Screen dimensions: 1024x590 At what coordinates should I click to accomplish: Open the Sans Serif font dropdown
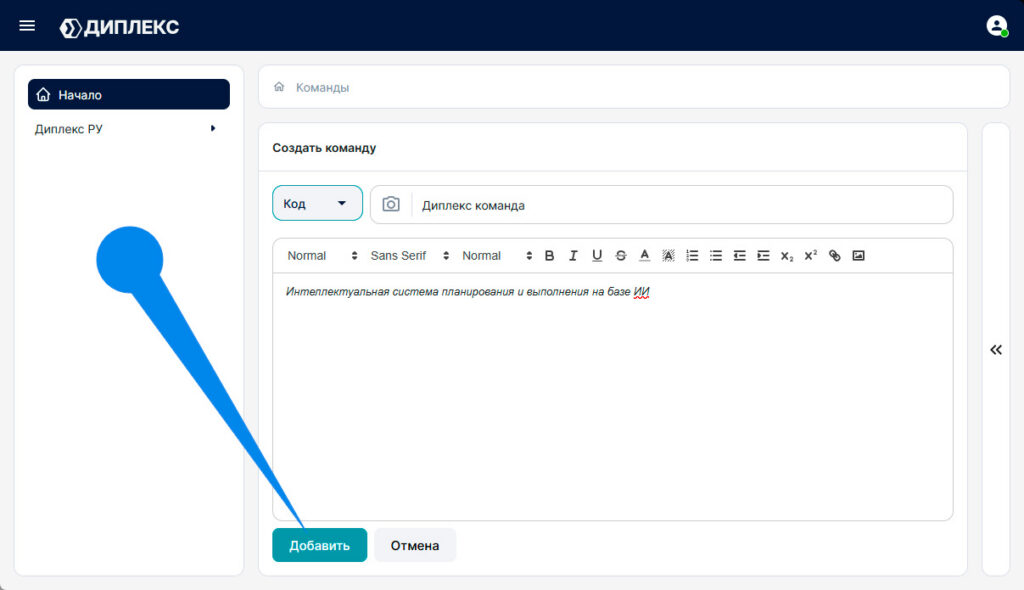tap(409, 255)
